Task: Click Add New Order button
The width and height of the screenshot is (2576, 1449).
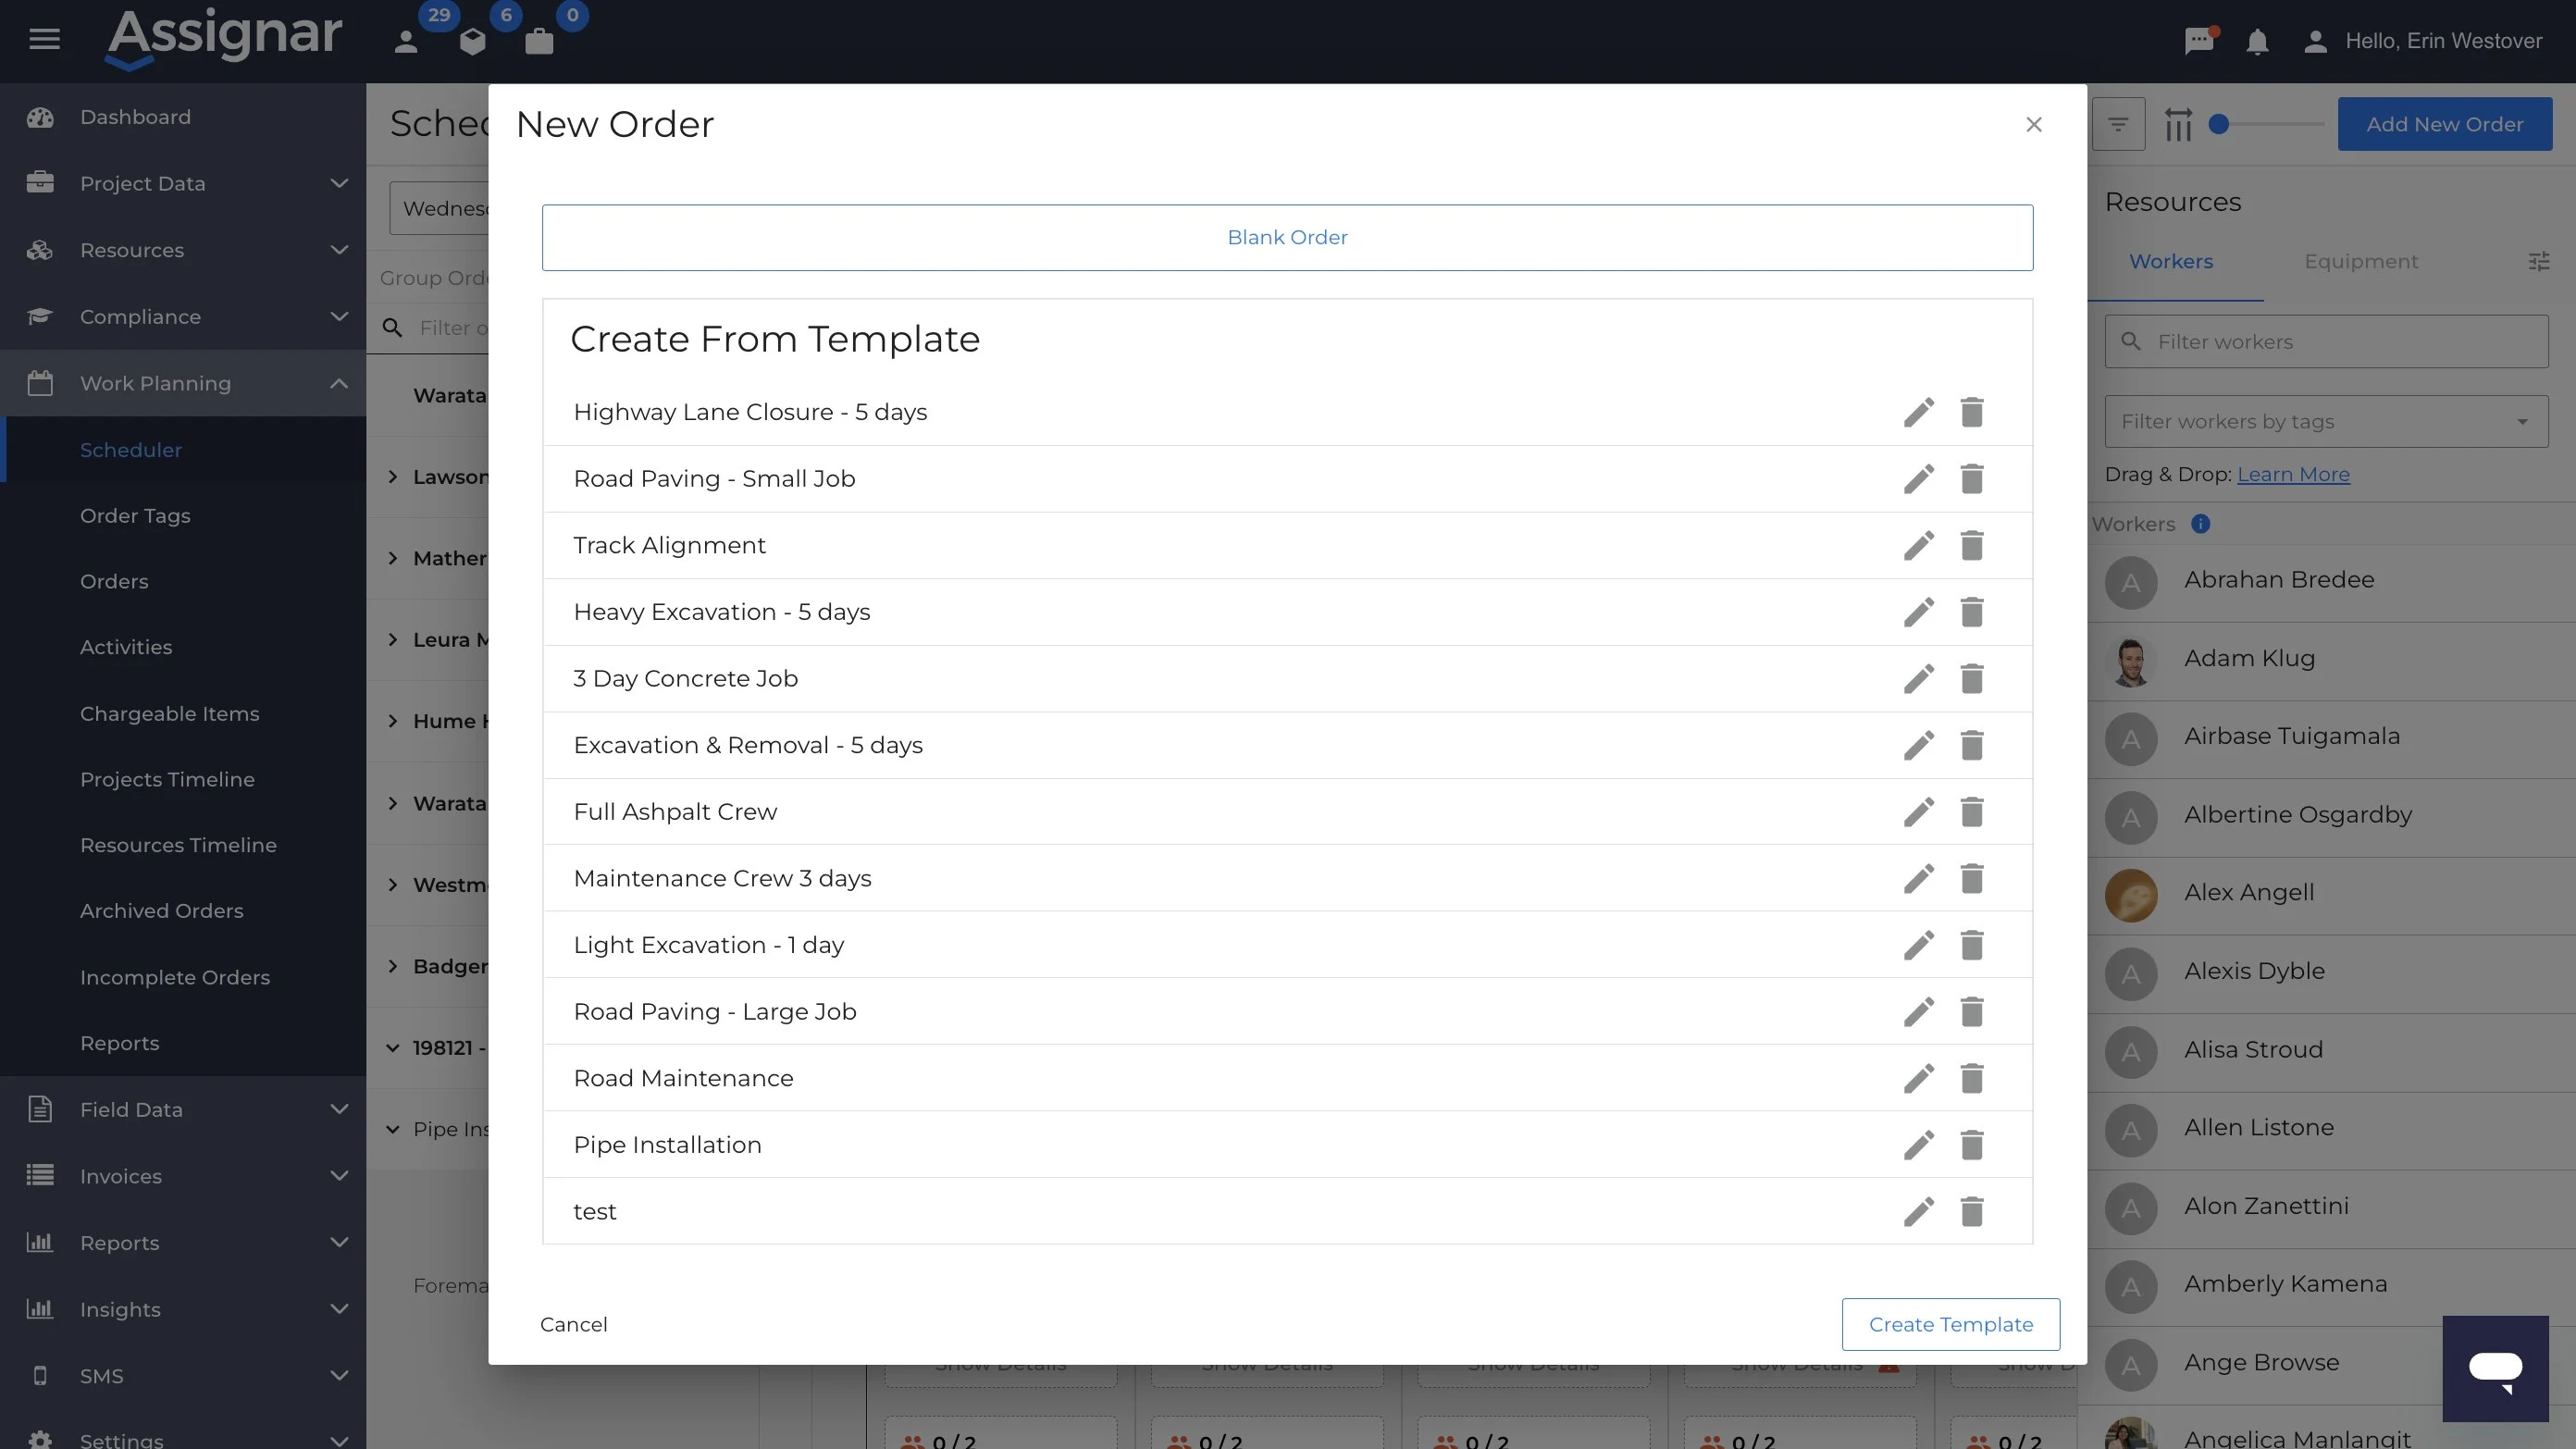Action: 2444,124
